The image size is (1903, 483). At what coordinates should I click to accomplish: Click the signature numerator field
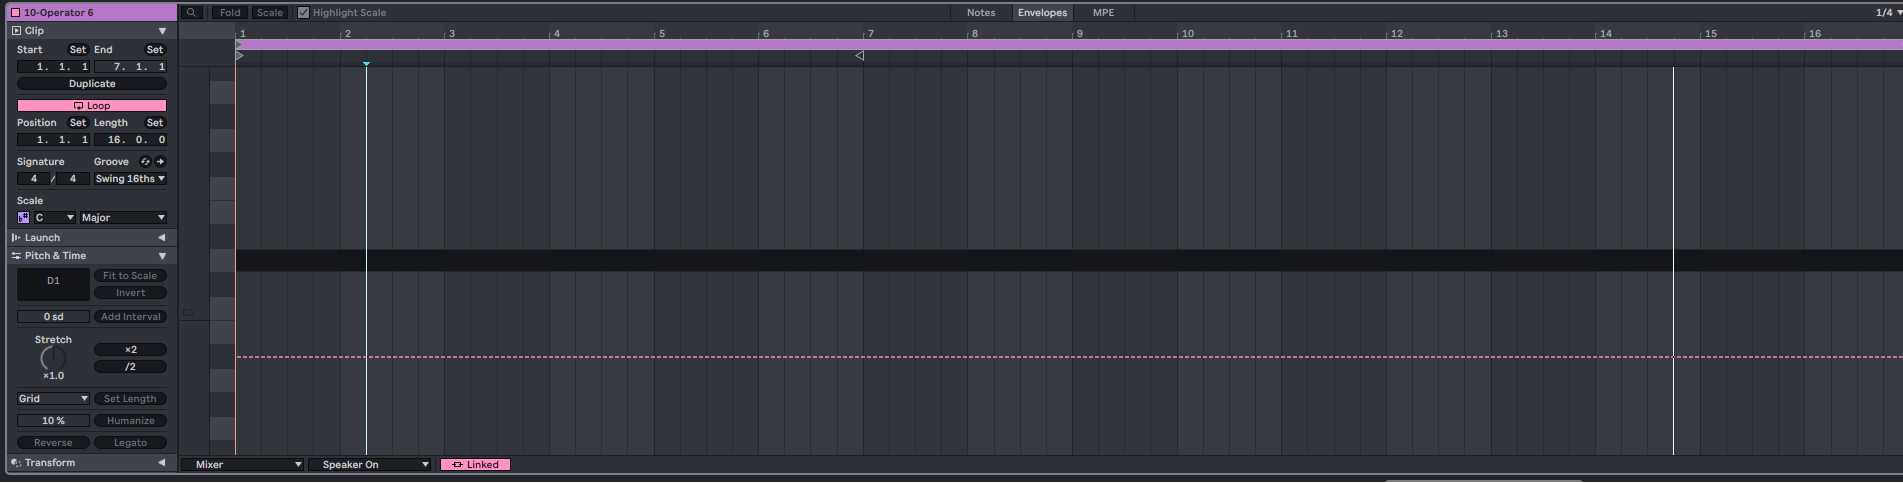(34, 179)
